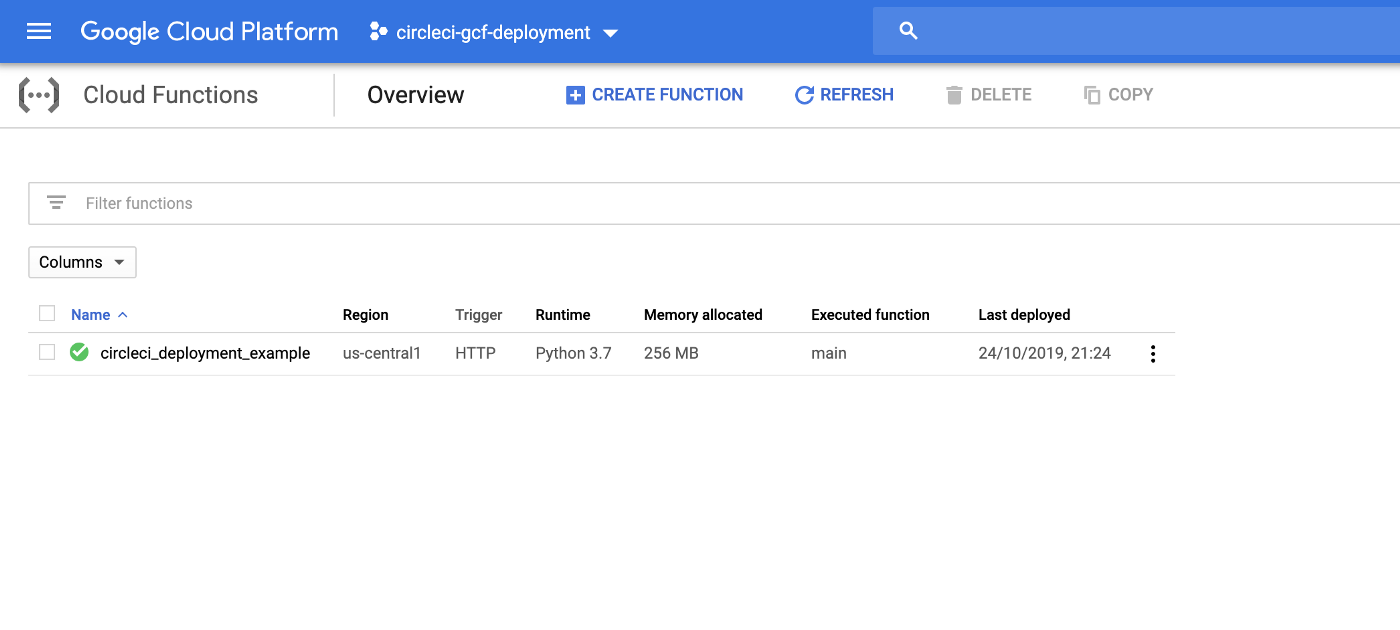Check the box for circleci_deployment_example

click(x=47, y=352)
